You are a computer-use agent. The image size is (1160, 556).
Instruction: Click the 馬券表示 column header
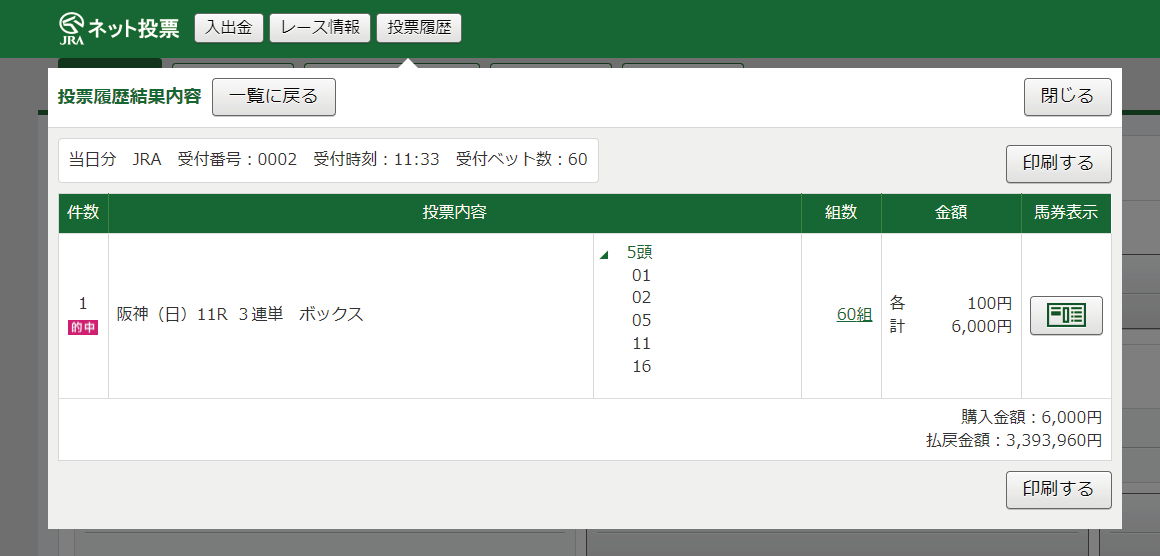pos(1066,213)
